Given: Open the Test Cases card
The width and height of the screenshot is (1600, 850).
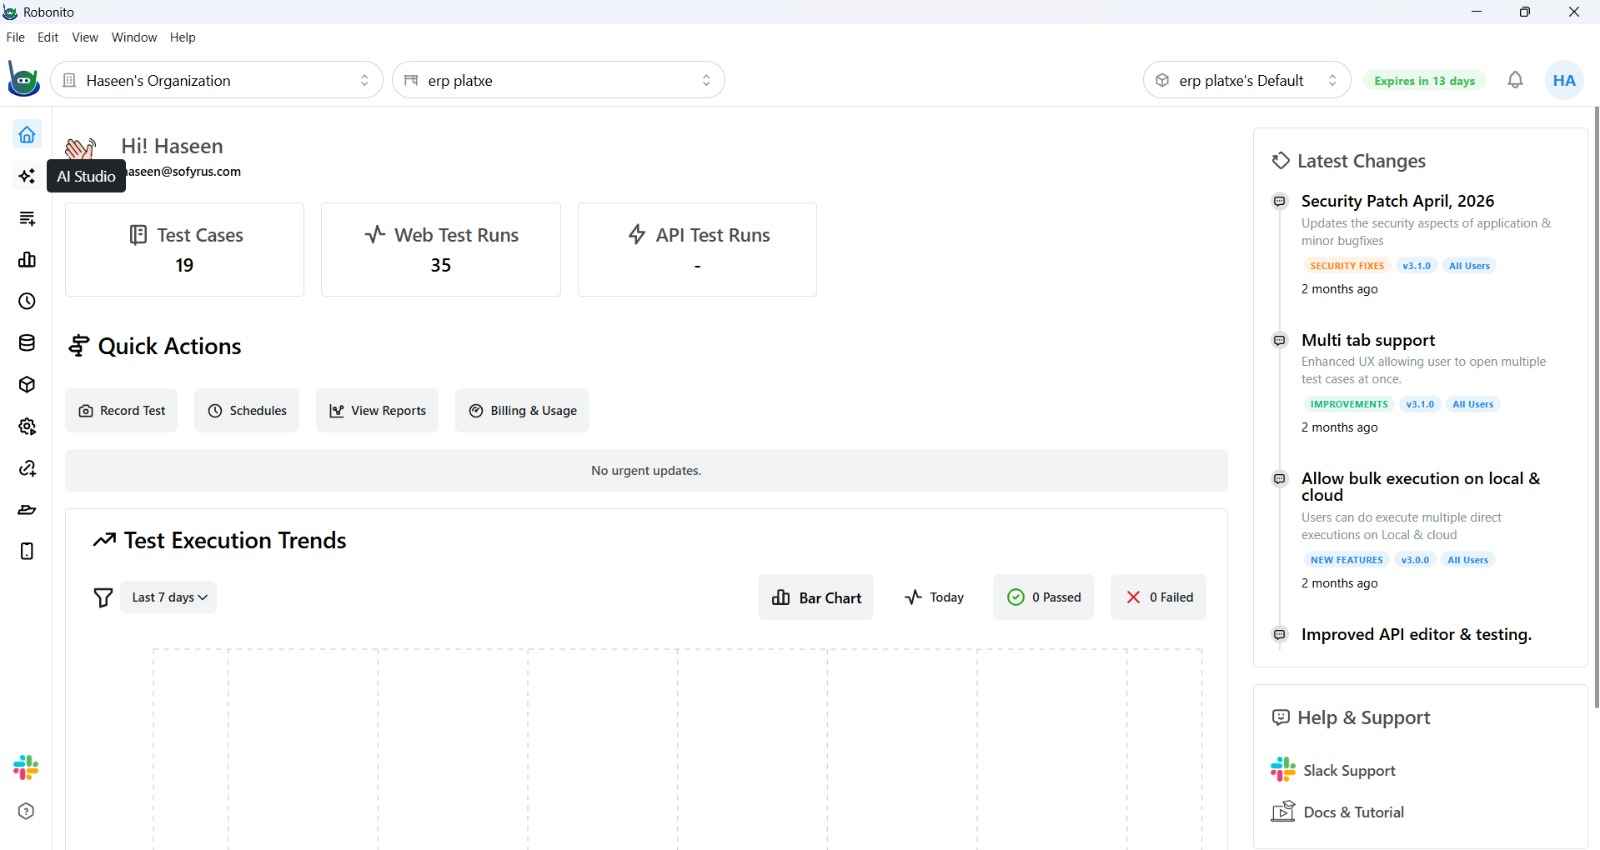Looking at the screenshot, I should pyautogui.click(x=184, y=249).
